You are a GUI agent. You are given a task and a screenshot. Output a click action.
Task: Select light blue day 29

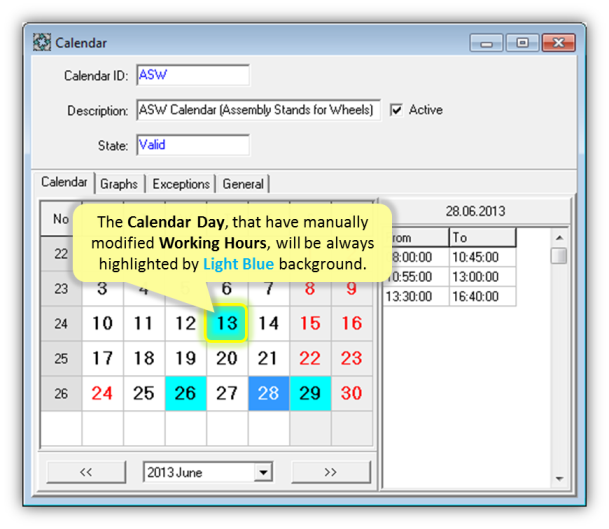pyautogui.click(x=310, y=393)
